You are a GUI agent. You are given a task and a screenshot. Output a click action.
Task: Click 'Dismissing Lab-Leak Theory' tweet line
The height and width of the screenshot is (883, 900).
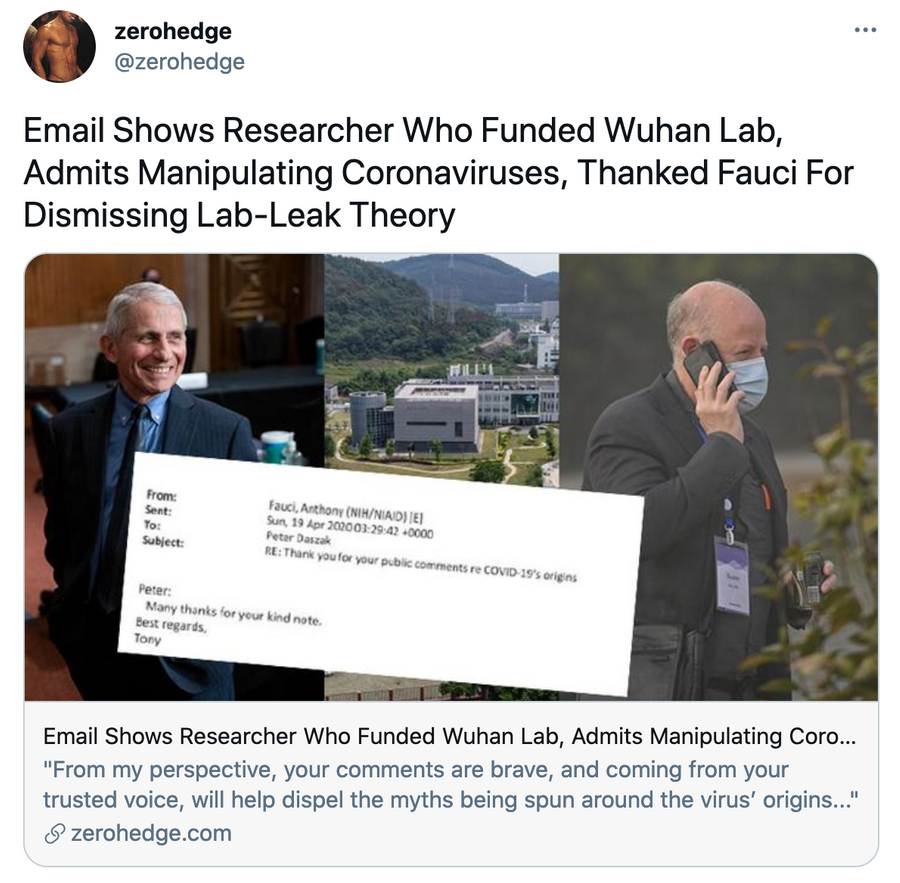click(239, 215)
